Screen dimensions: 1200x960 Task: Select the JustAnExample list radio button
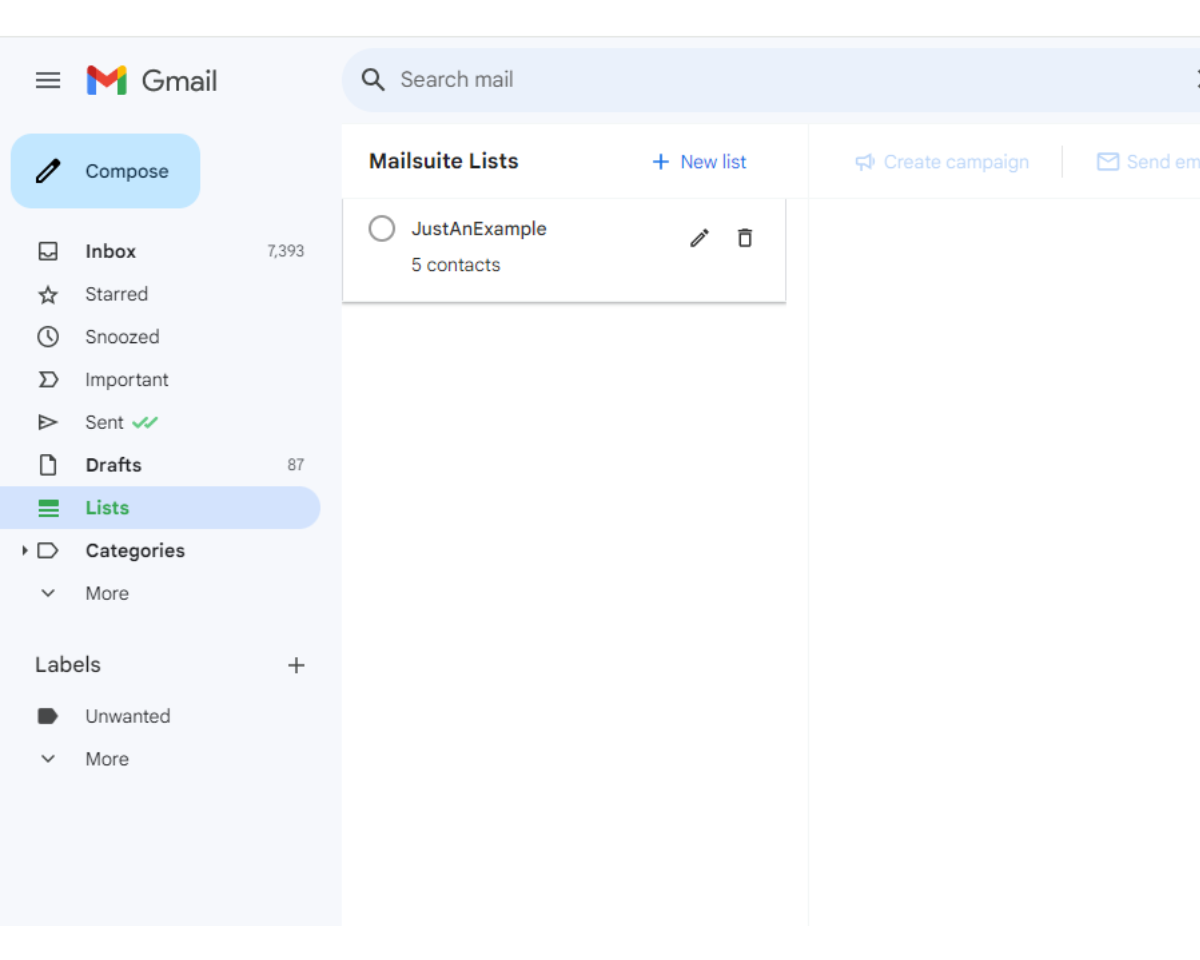click(x=382, y=229)
